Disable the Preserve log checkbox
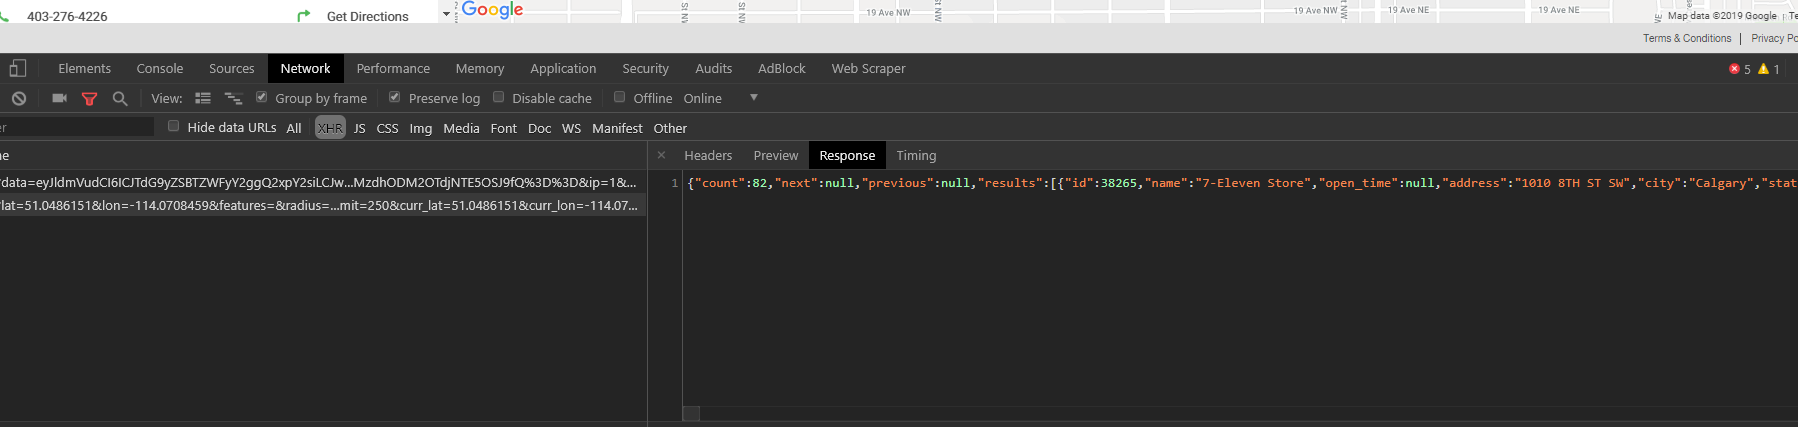Viewport: 1798px width, 428px height. (x=395, y=97)
